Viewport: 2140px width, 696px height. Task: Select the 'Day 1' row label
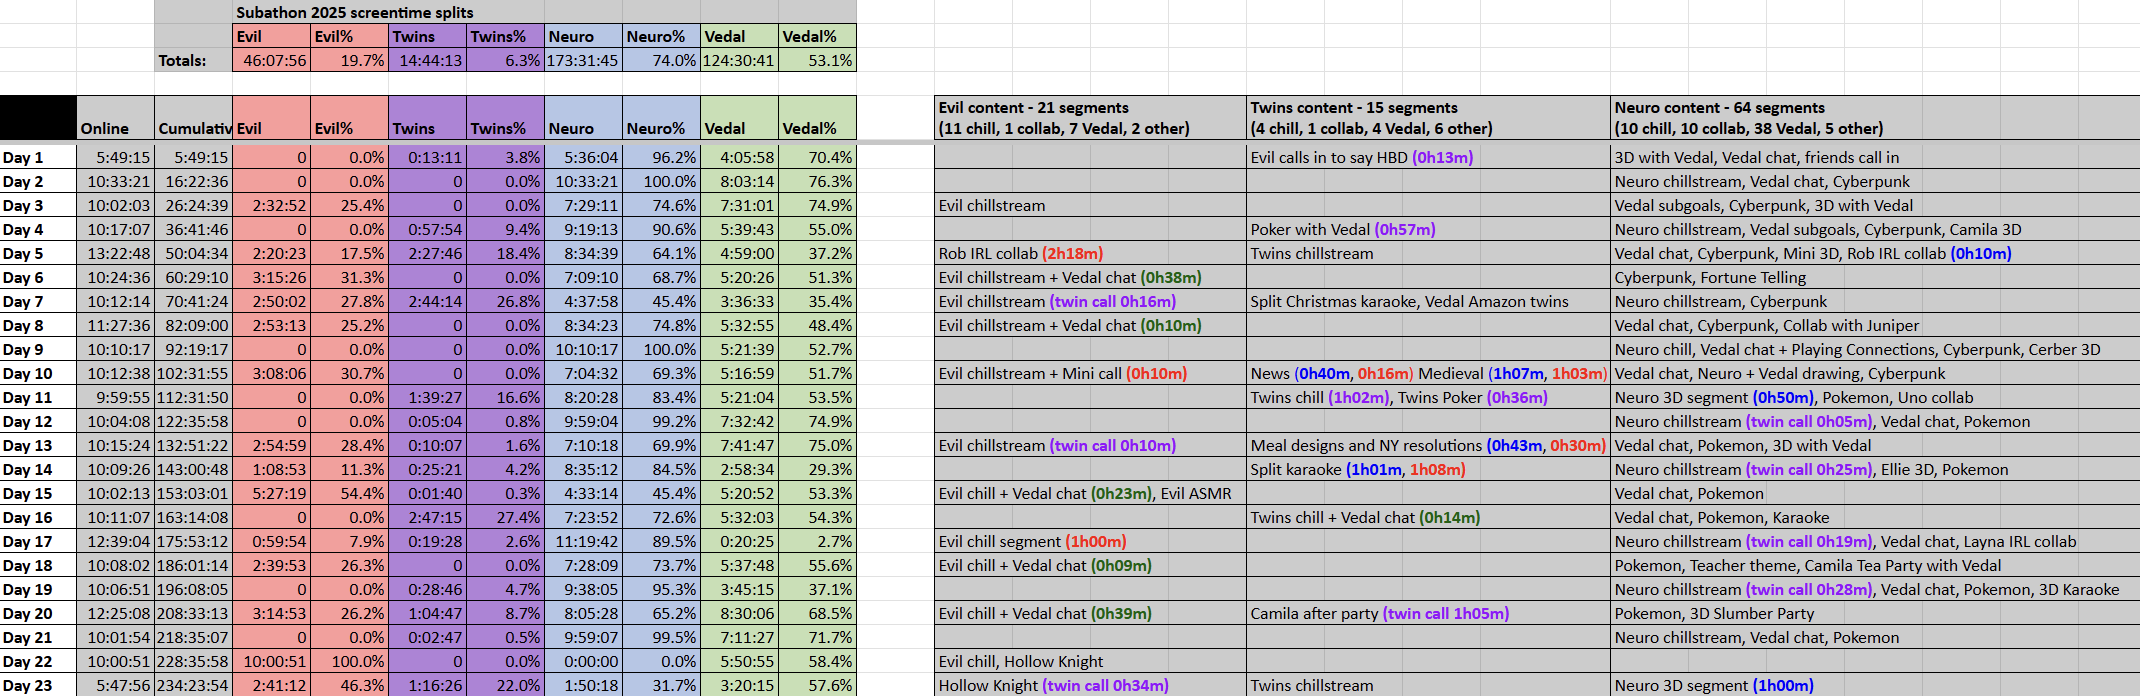pos(38,157)
